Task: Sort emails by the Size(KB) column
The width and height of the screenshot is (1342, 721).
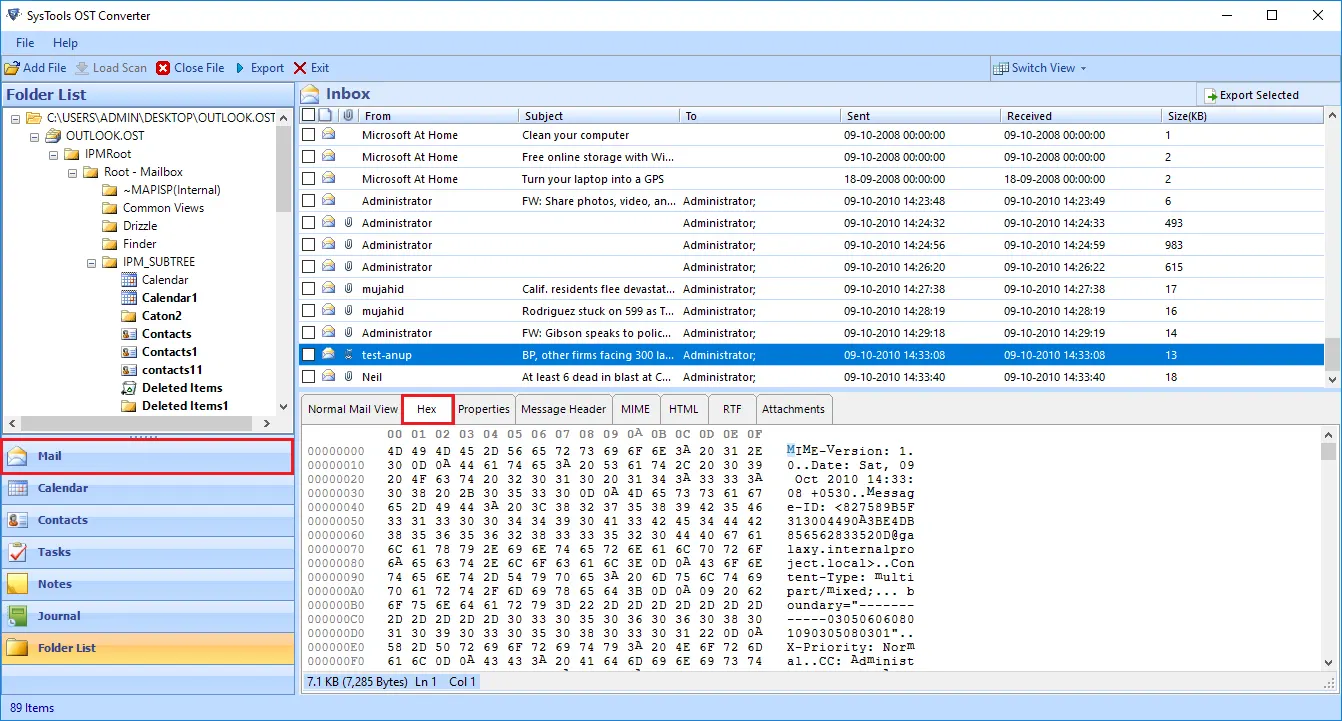Action: tap(1243, 116)
